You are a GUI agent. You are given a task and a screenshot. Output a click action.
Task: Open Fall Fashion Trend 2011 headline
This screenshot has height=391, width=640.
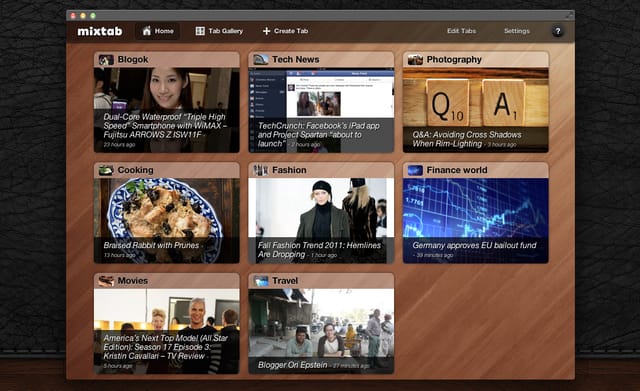tap(319, 250)
